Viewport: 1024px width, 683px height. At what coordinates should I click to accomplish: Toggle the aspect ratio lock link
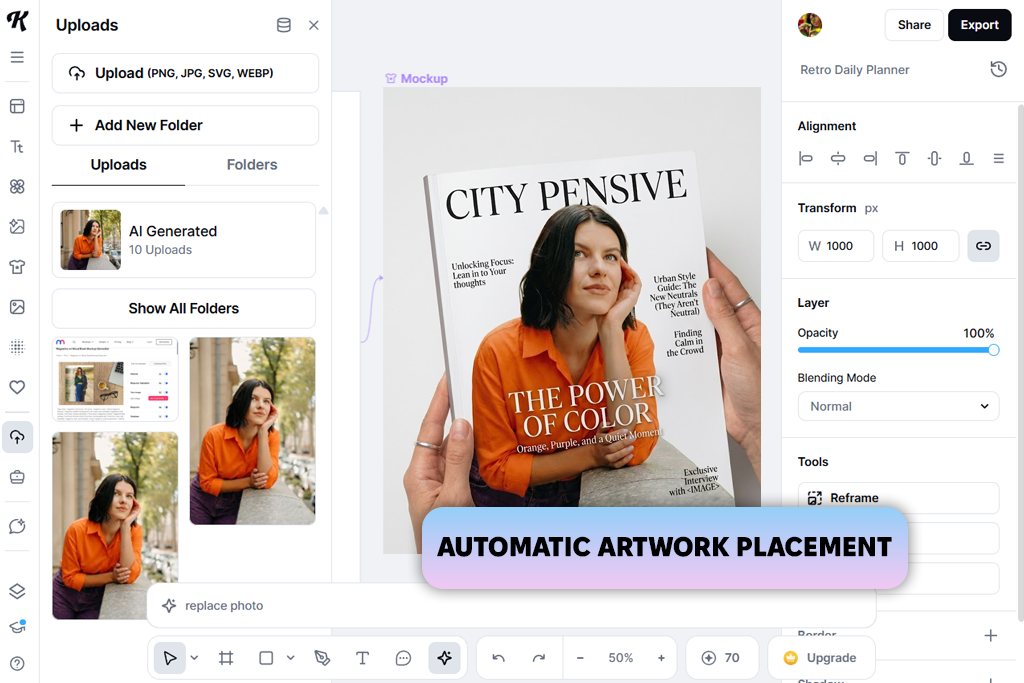coord(984,246)
